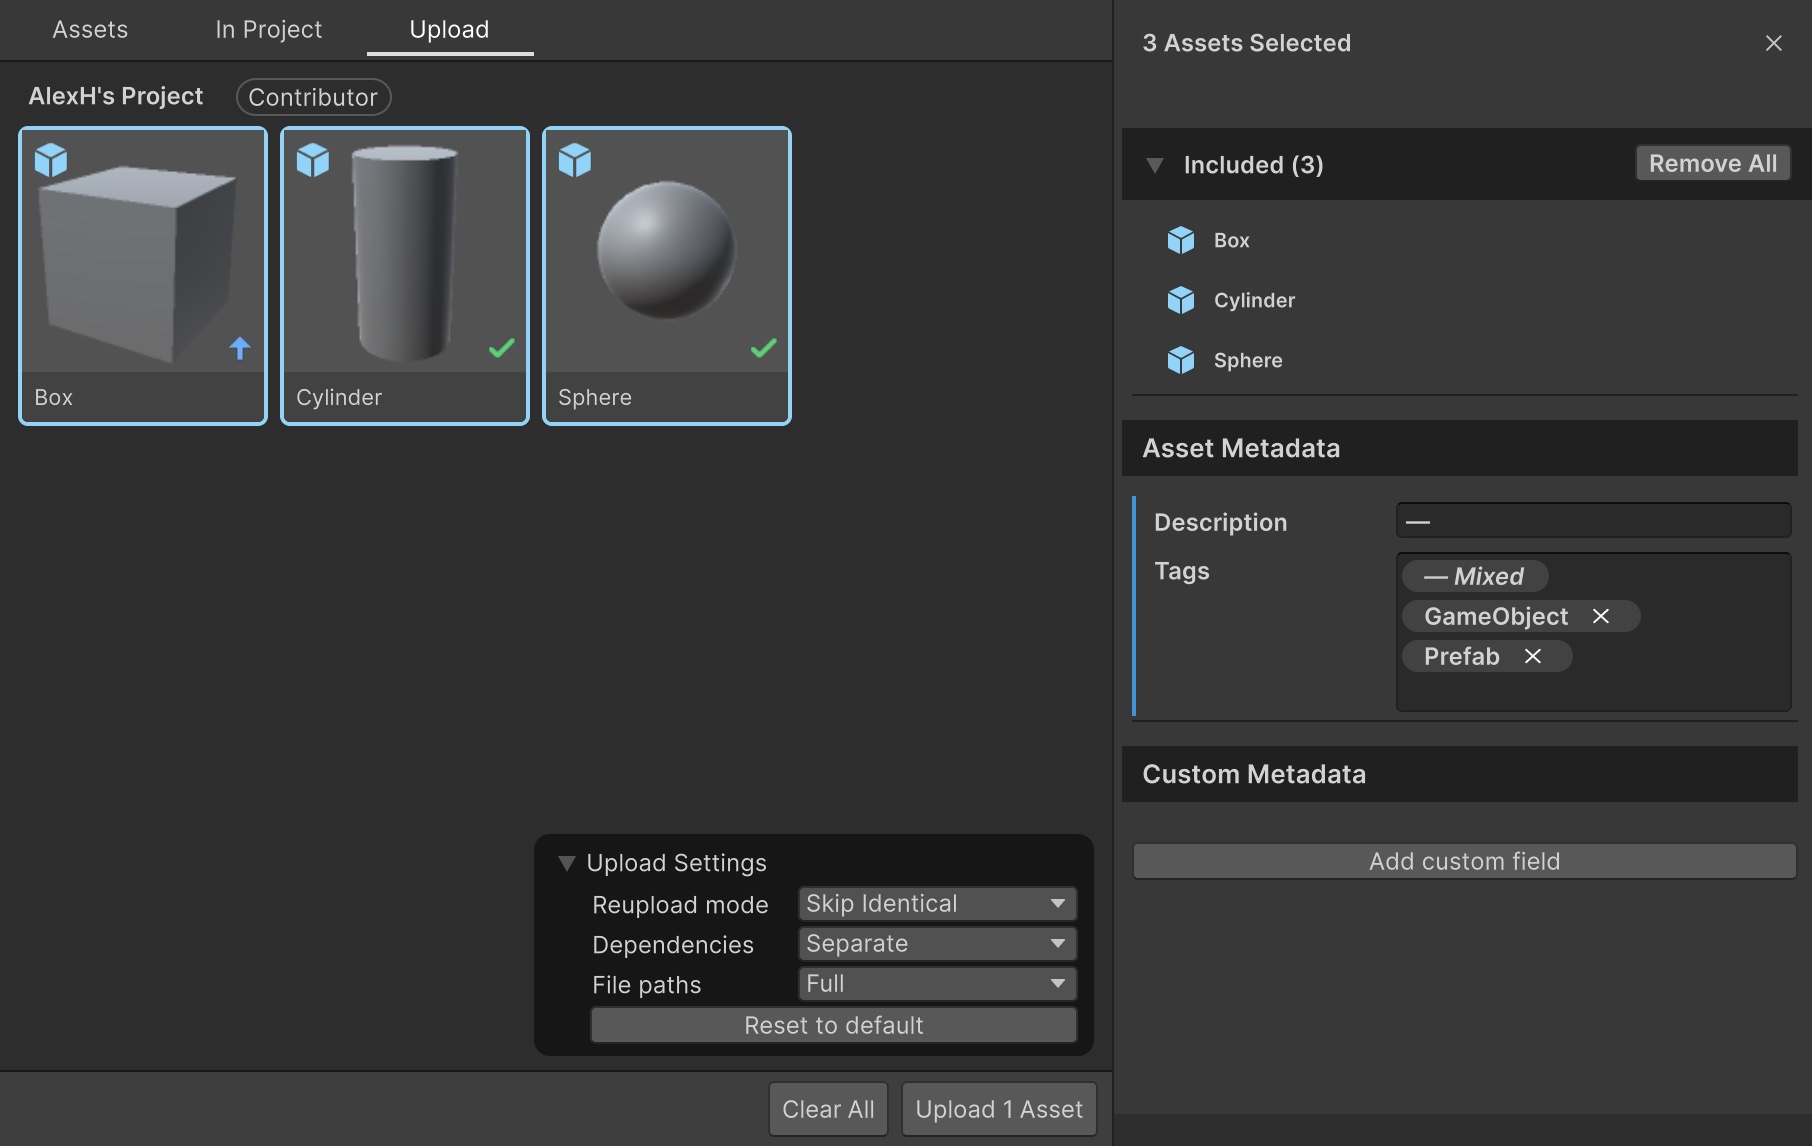
Task: Switch to the Assets tab
Action: (x=90, y=30)
